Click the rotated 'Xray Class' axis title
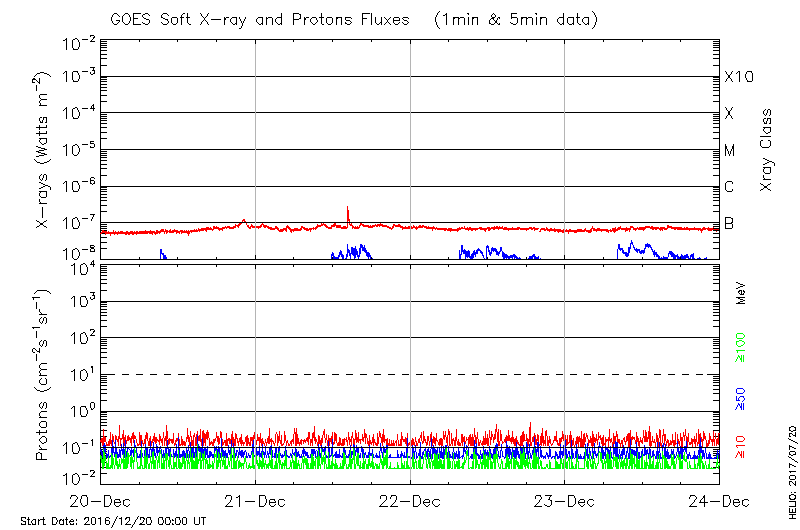The width and height of the screenshot is (800, 530). 767,150
